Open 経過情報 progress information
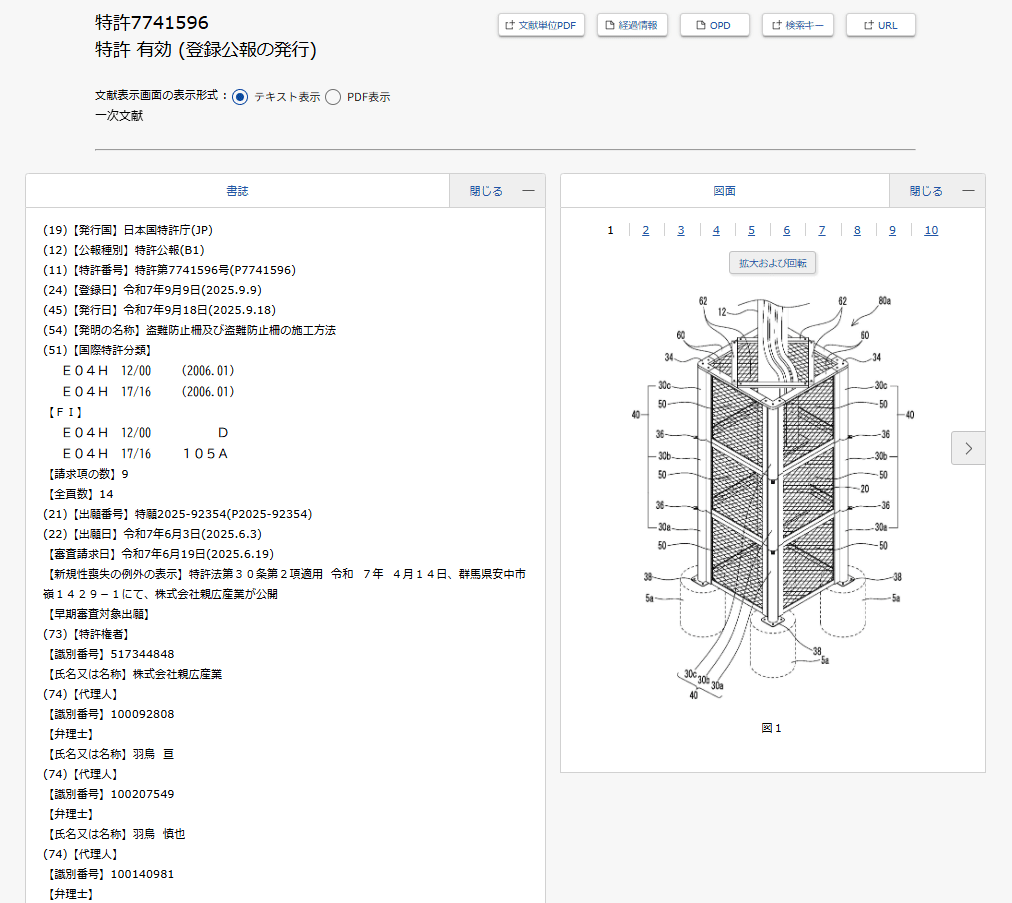The height and width of the screenshot is (903, 1012). [632, 25]
